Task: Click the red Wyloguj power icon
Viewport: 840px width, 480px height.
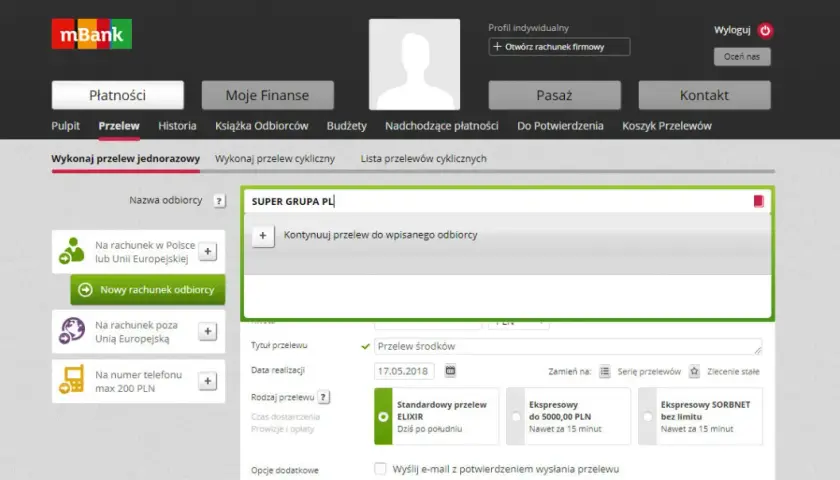Action: point(765,31)
